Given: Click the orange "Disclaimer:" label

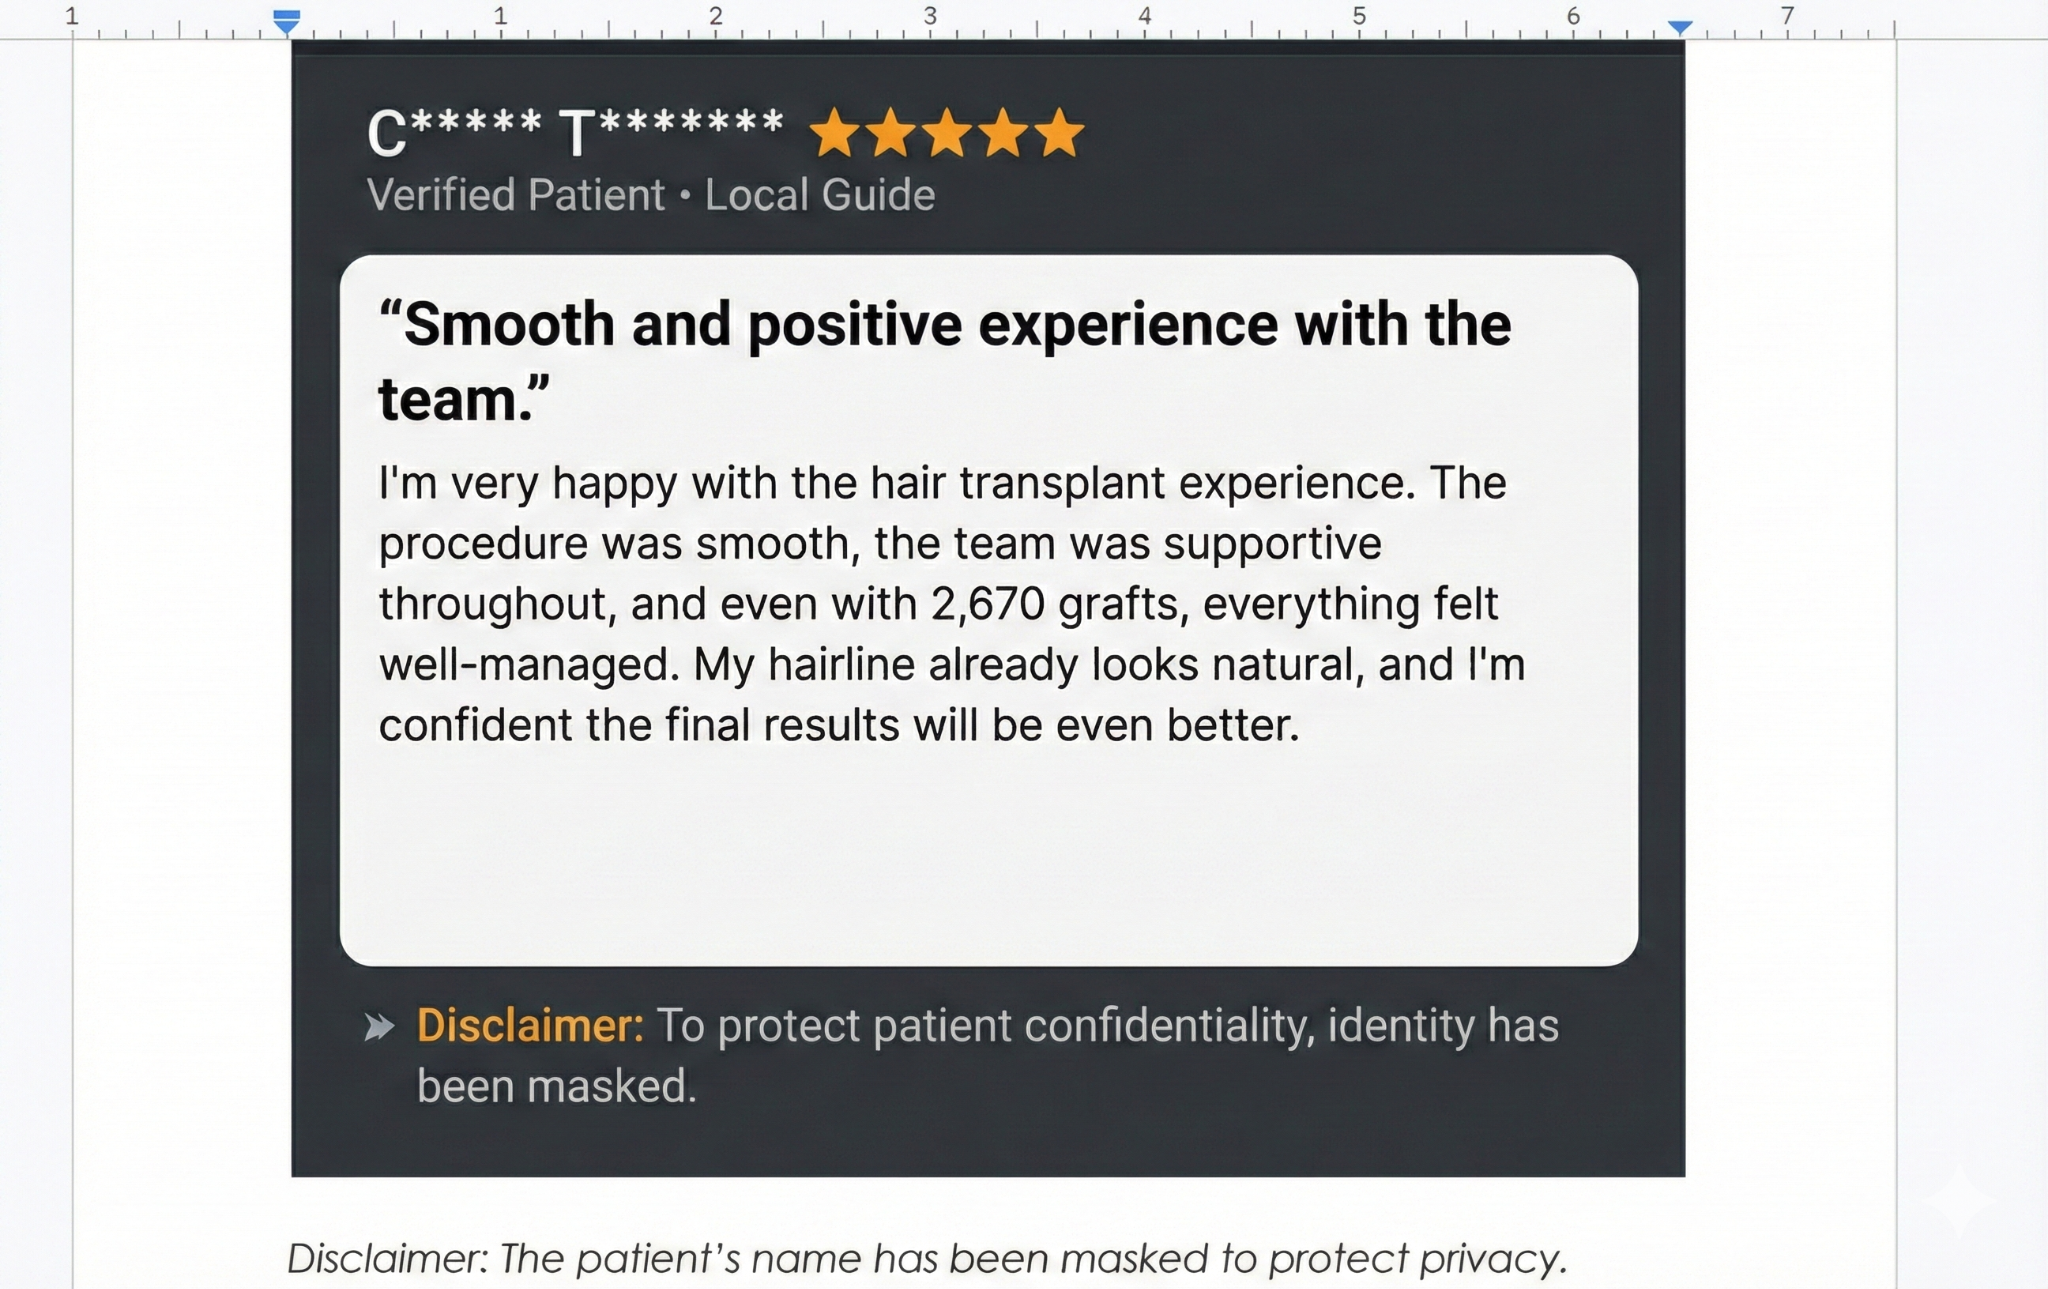Looking at the screenshot, I should (530, 1026).
